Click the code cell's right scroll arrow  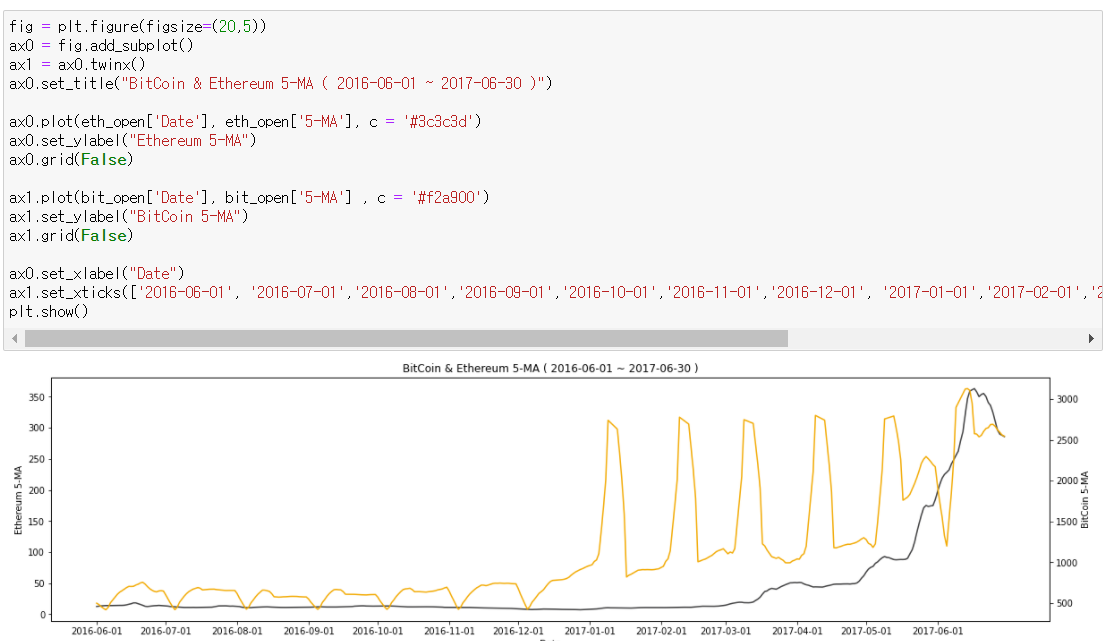click(x=1091, y=339)
